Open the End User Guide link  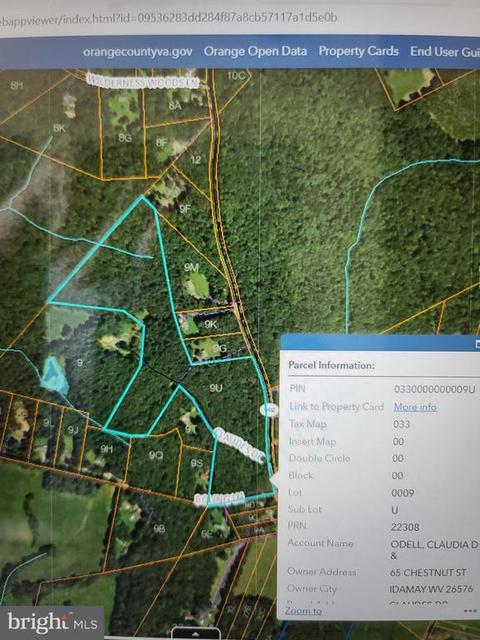point(445,51)
